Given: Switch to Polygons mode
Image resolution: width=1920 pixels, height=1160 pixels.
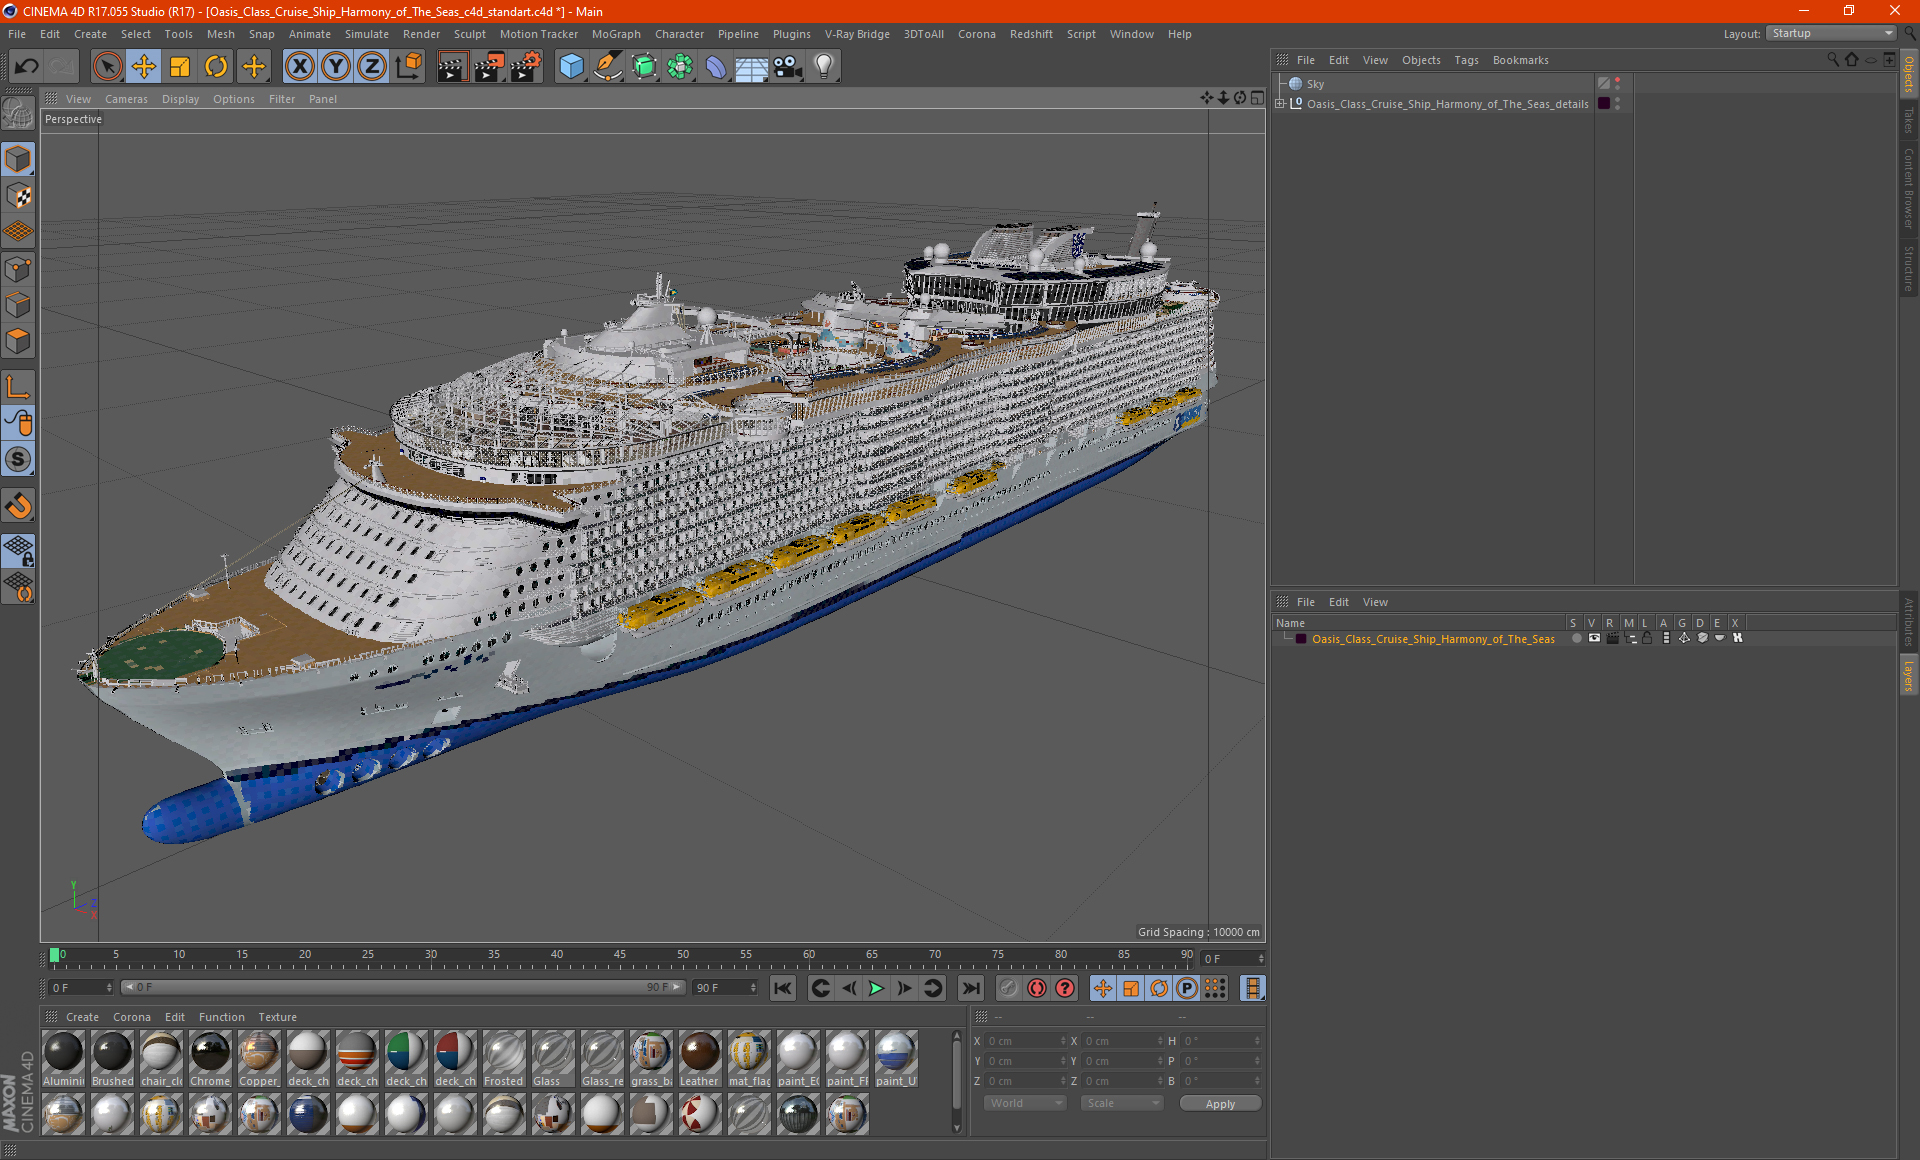Looking at the screenshot, I should pyautogui.click(x=18, y=341).
